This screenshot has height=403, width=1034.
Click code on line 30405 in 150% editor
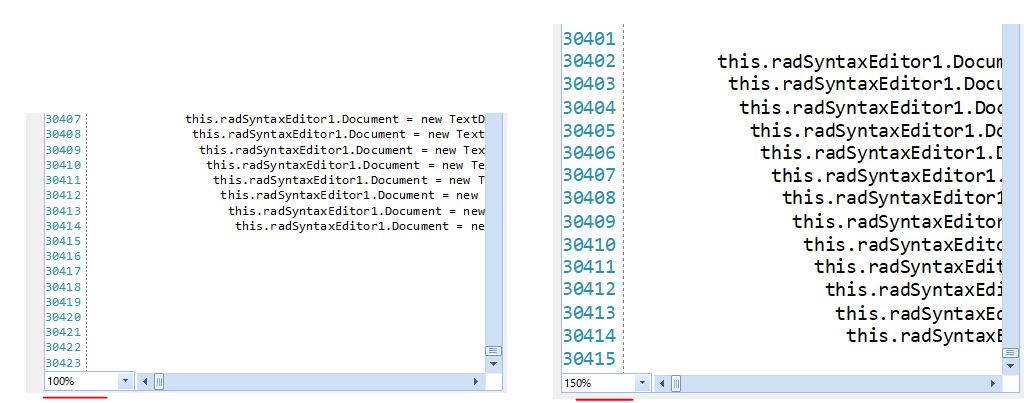[x=876, y=131]
